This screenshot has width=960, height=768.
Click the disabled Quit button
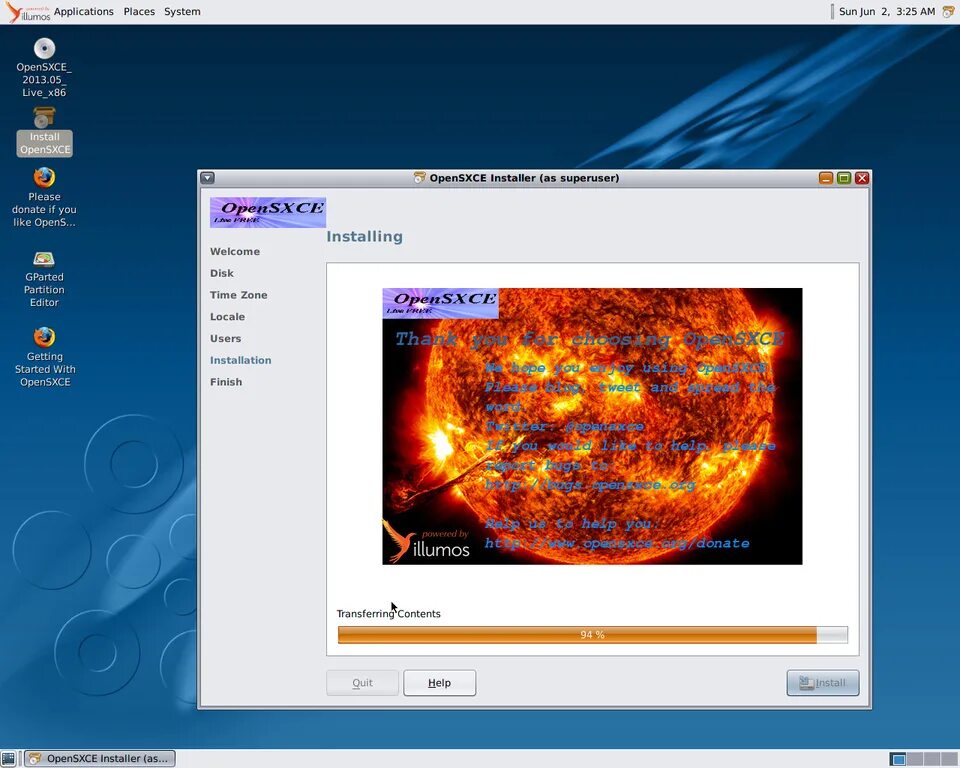tap(362, 683)
